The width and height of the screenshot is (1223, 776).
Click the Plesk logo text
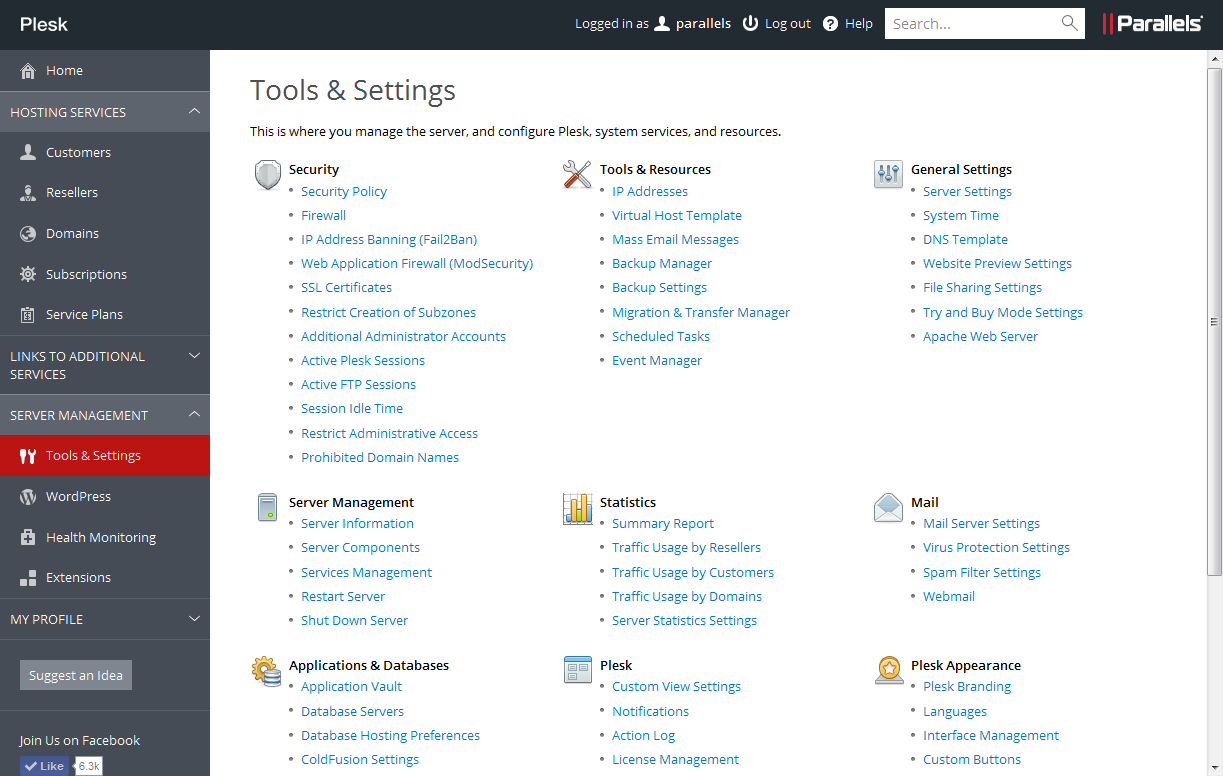coord(44,24)
